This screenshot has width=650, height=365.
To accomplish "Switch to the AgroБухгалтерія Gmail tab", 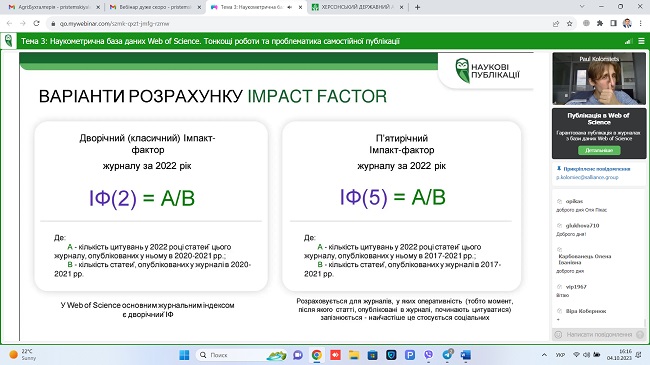I will pos(54,7).
